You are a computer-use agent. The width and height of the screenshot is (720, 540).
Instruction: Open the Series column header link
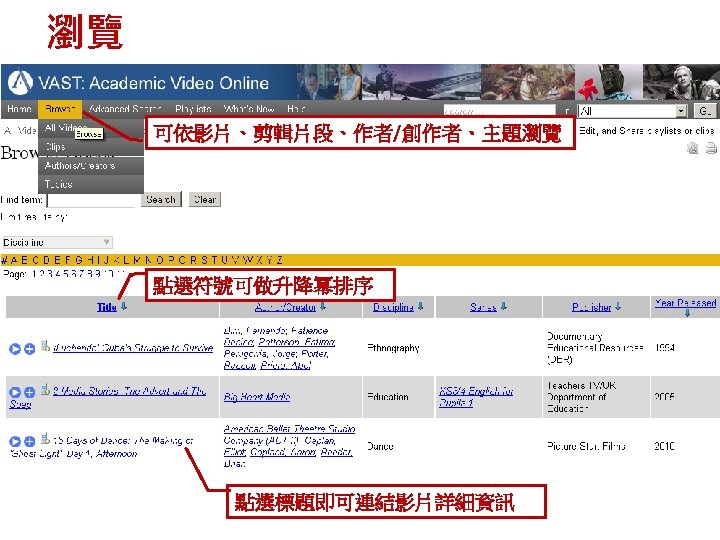[483, 307]
